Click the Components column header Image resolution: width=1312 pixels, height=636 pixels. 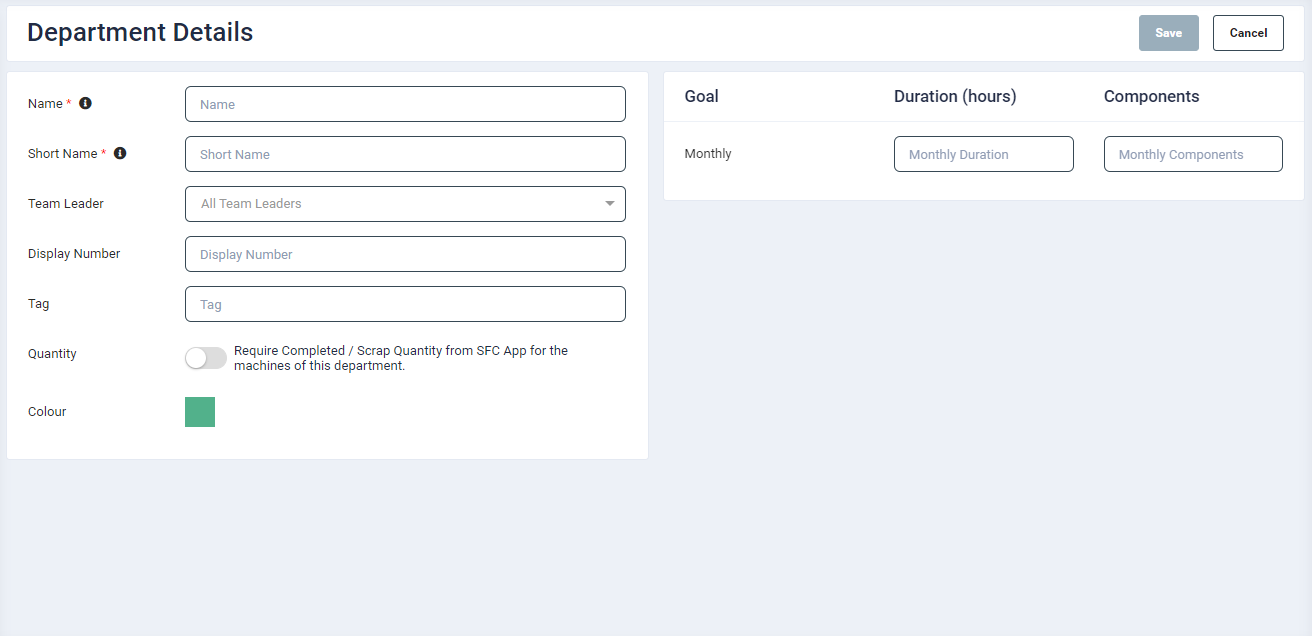pos(1151,97)
